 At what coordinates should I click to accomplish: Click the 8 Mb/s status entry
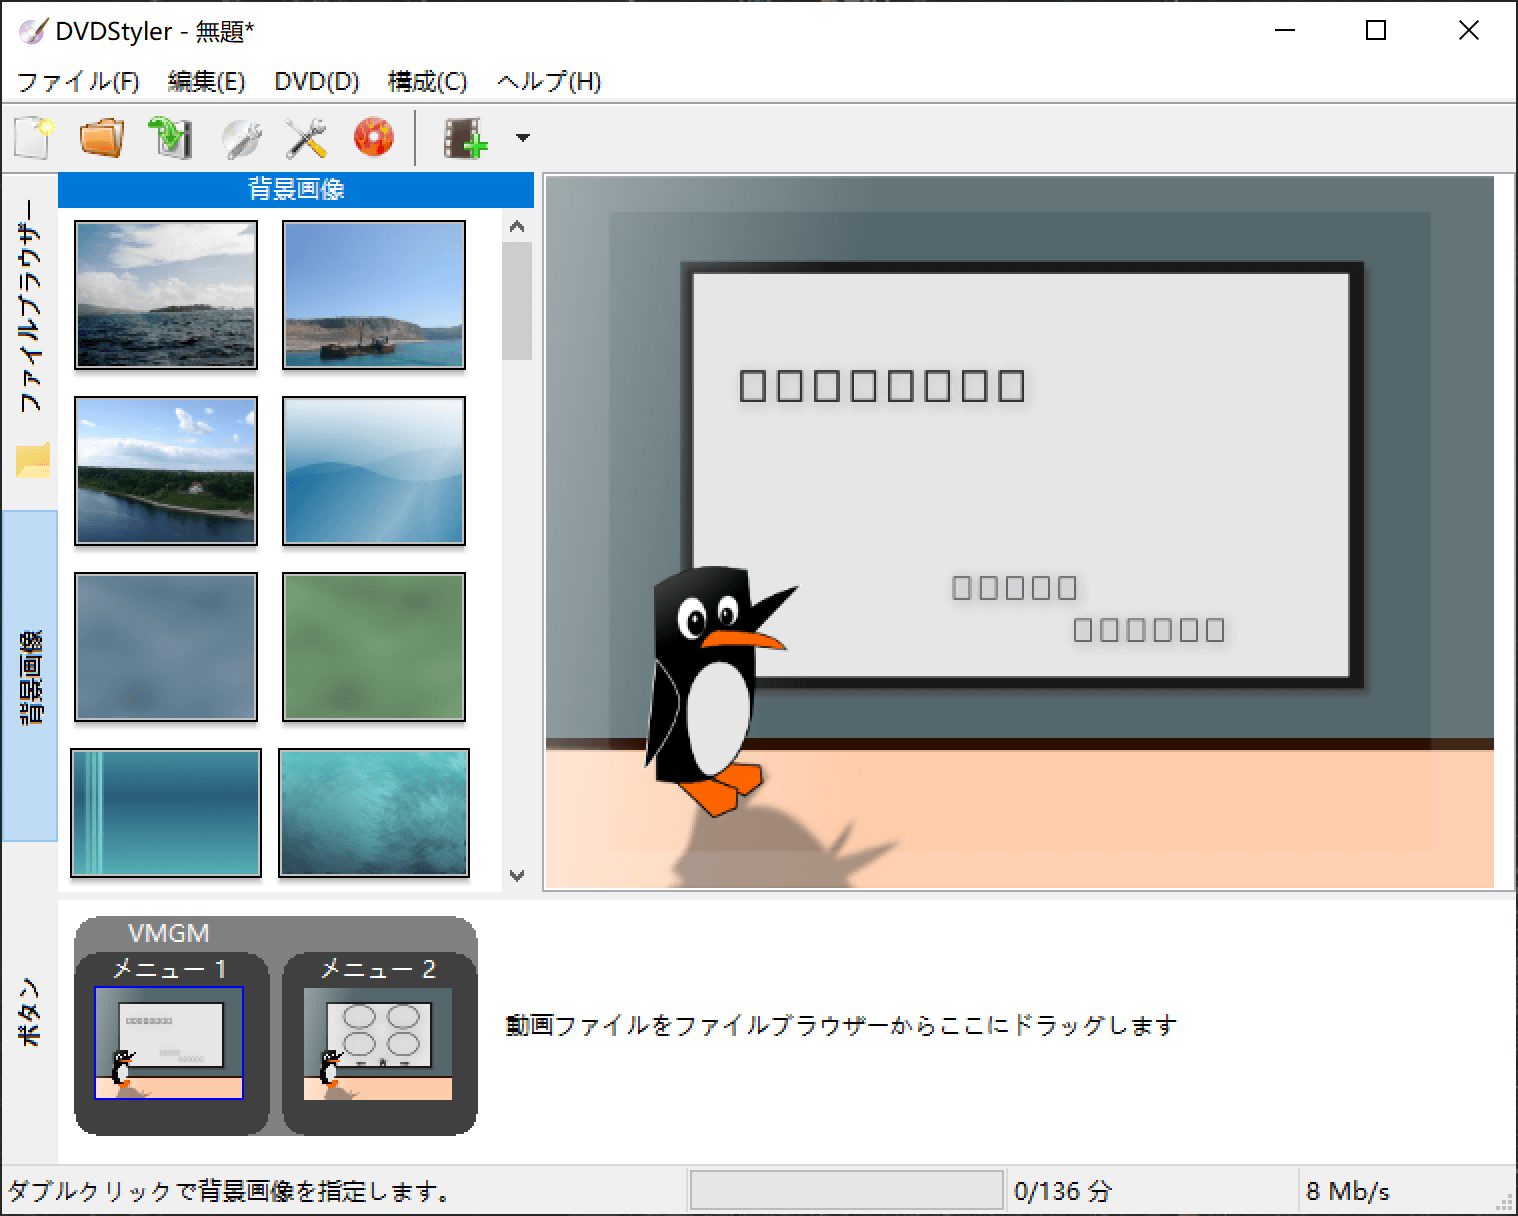[x=1347, y=1191]
